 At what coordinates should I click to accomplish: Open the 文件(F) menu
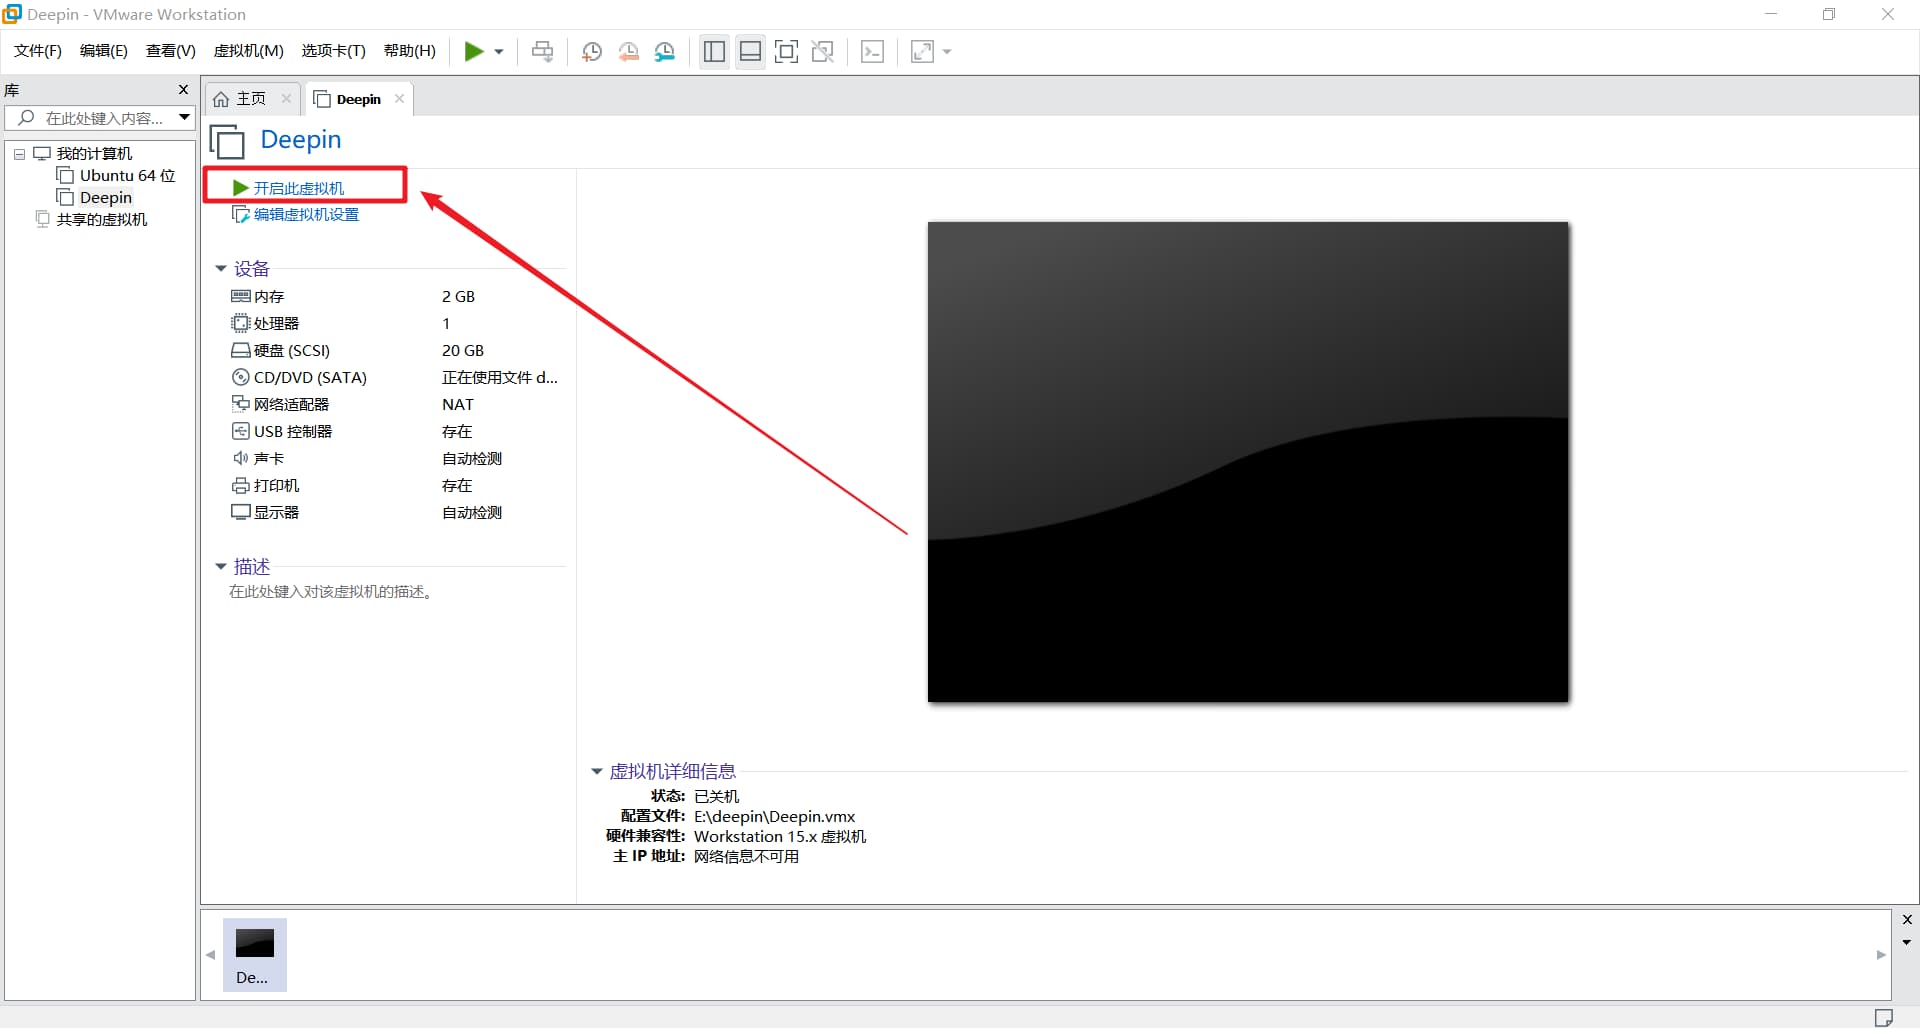coord(38,51)
